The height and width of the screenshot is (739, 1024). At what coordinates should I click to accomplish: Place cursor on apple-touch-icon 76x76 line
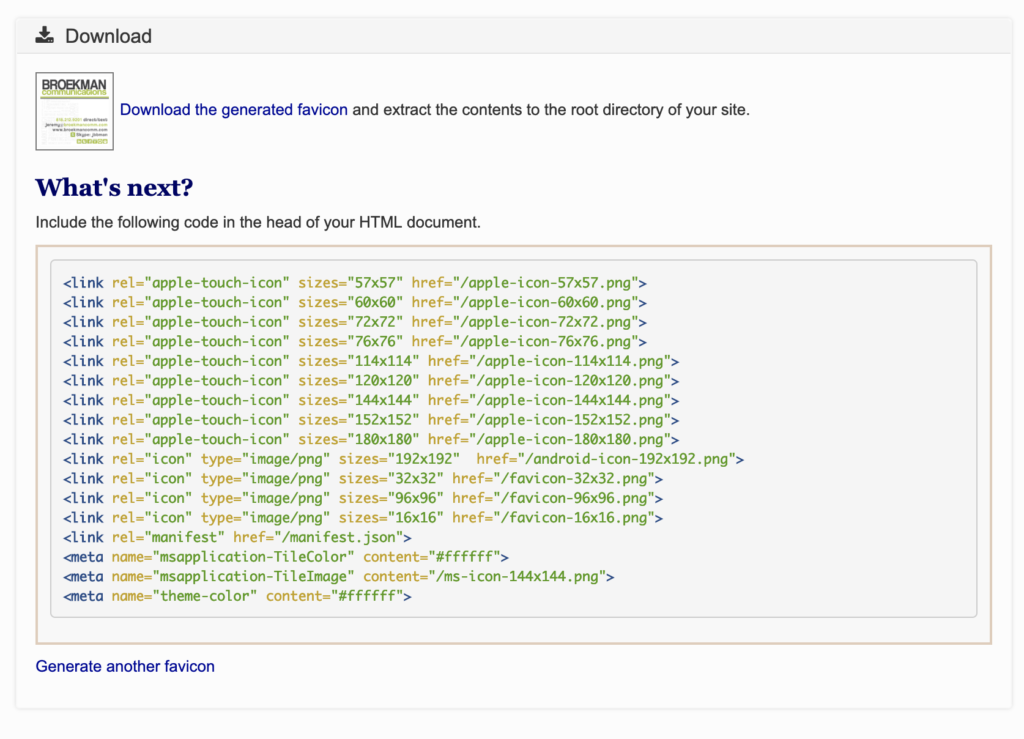[355, 341]
